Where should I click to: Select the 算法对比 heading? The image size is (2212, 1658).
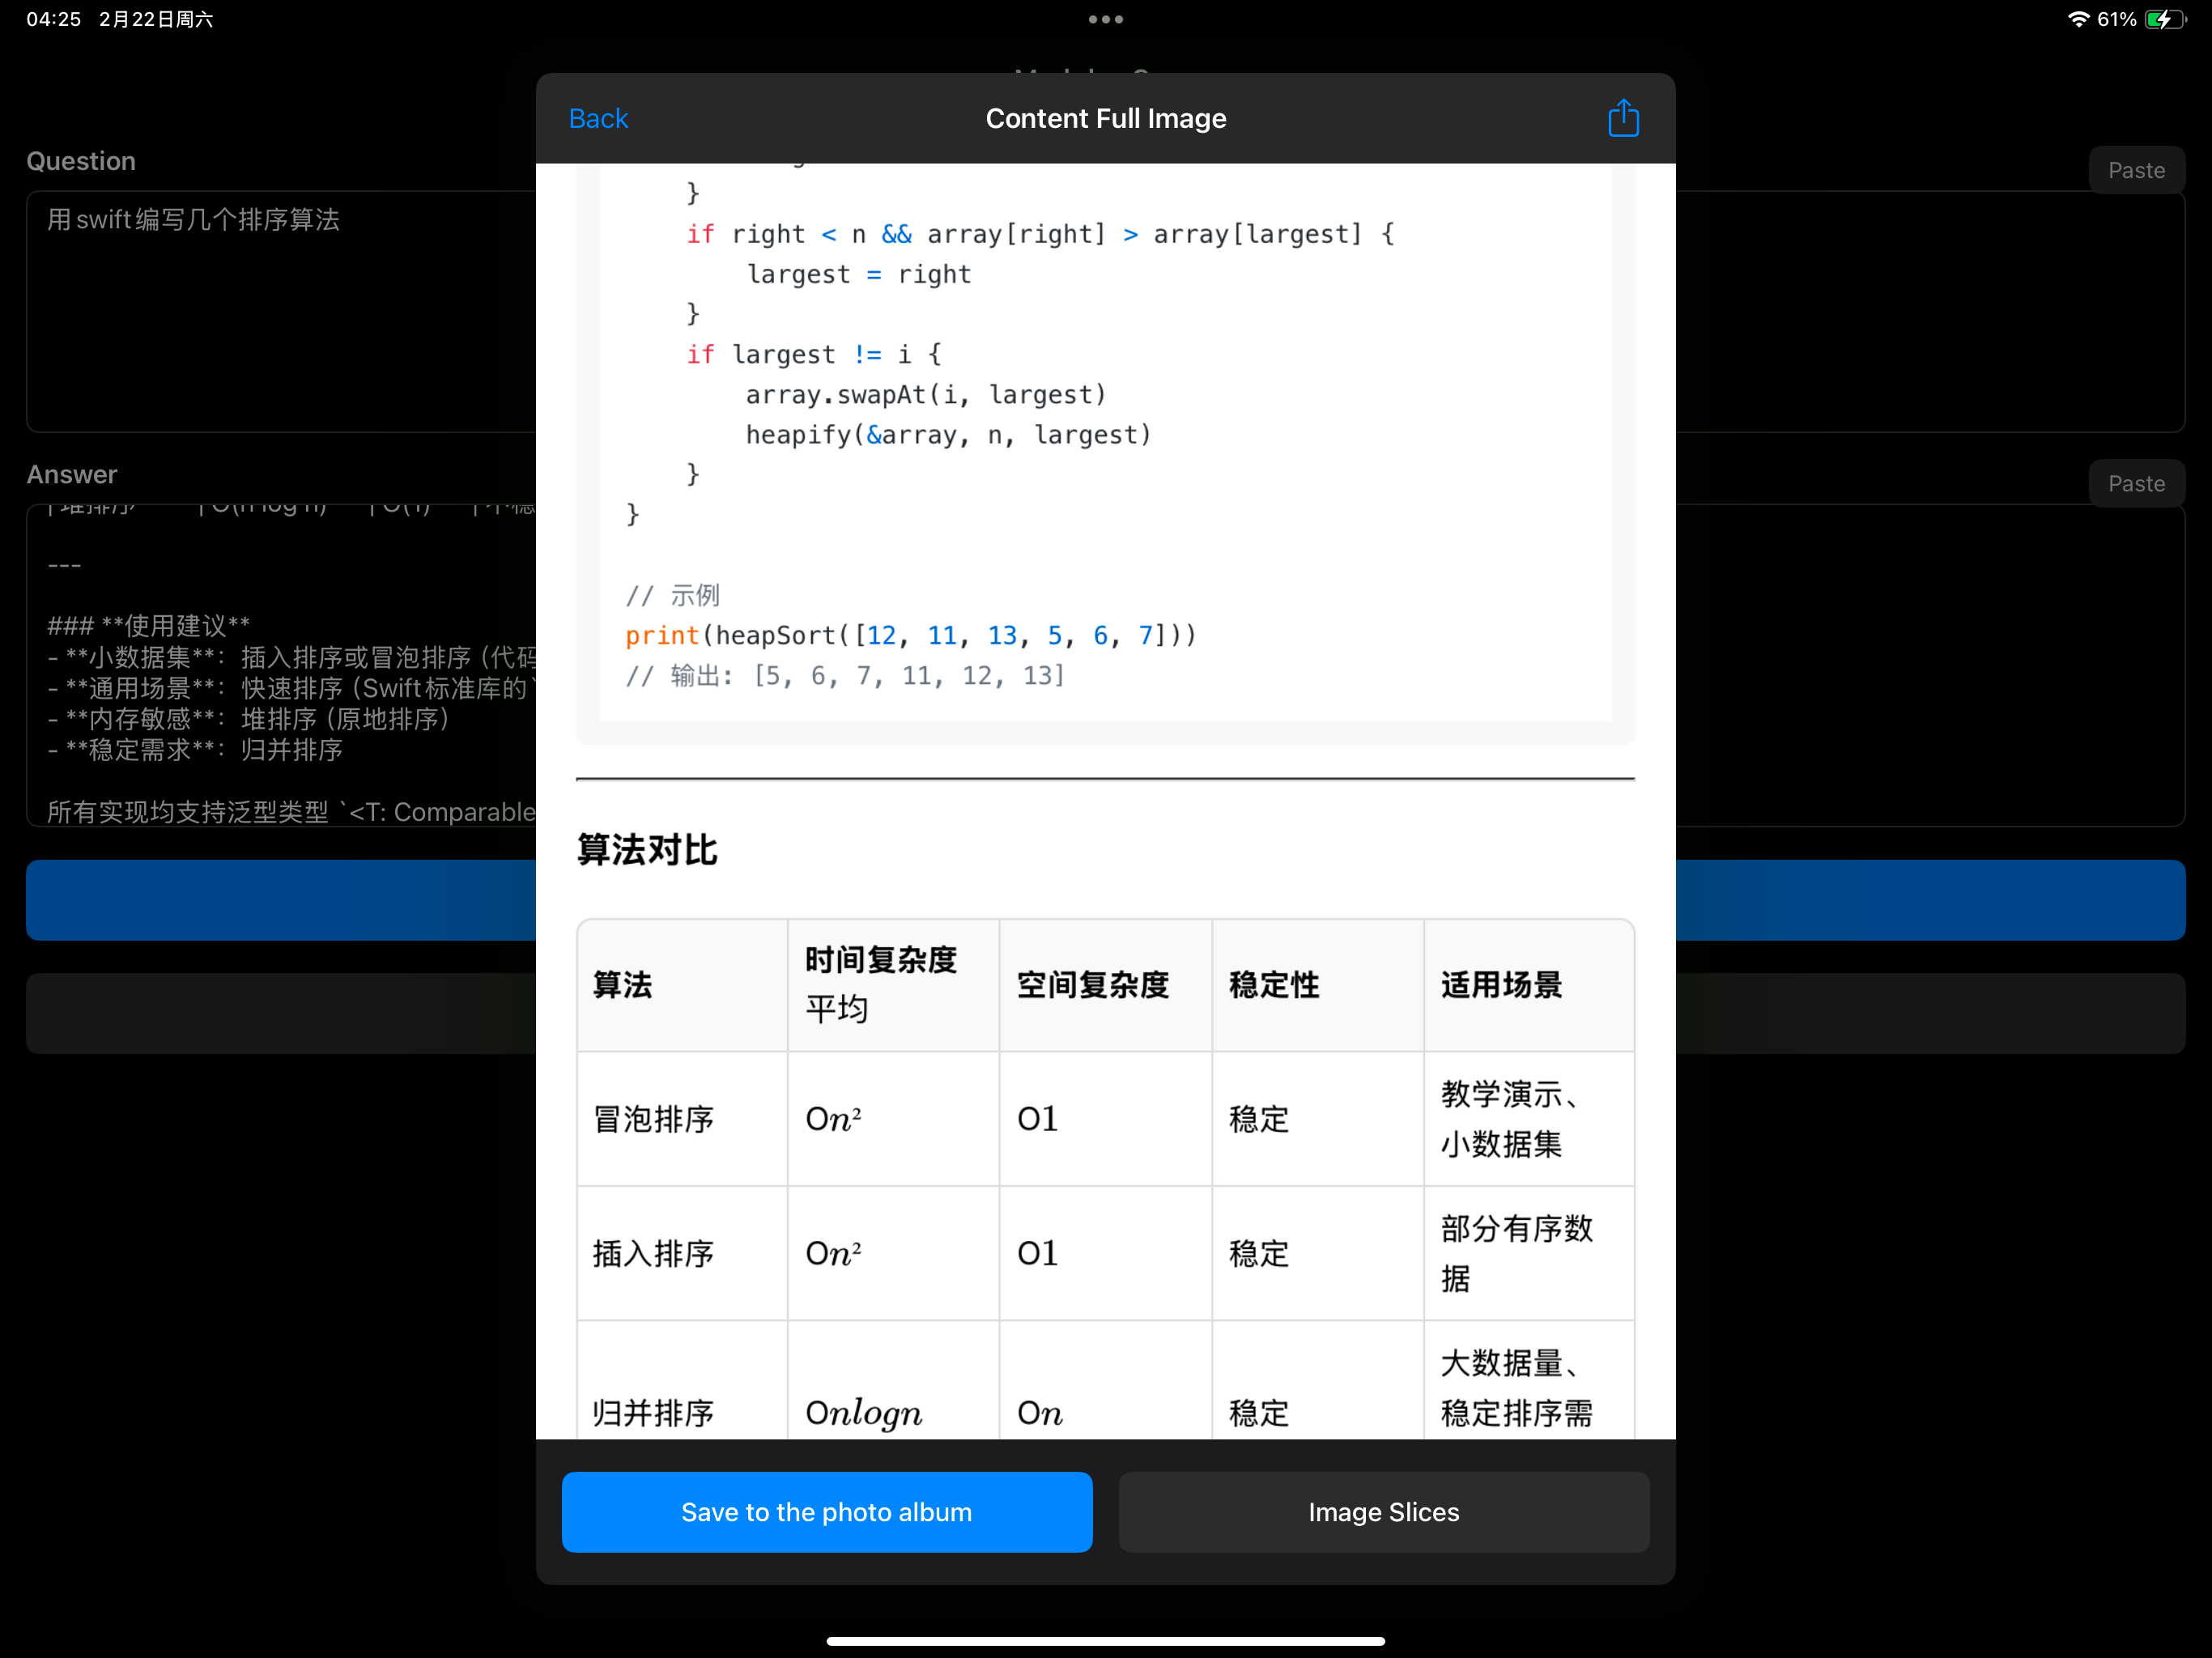647,850
